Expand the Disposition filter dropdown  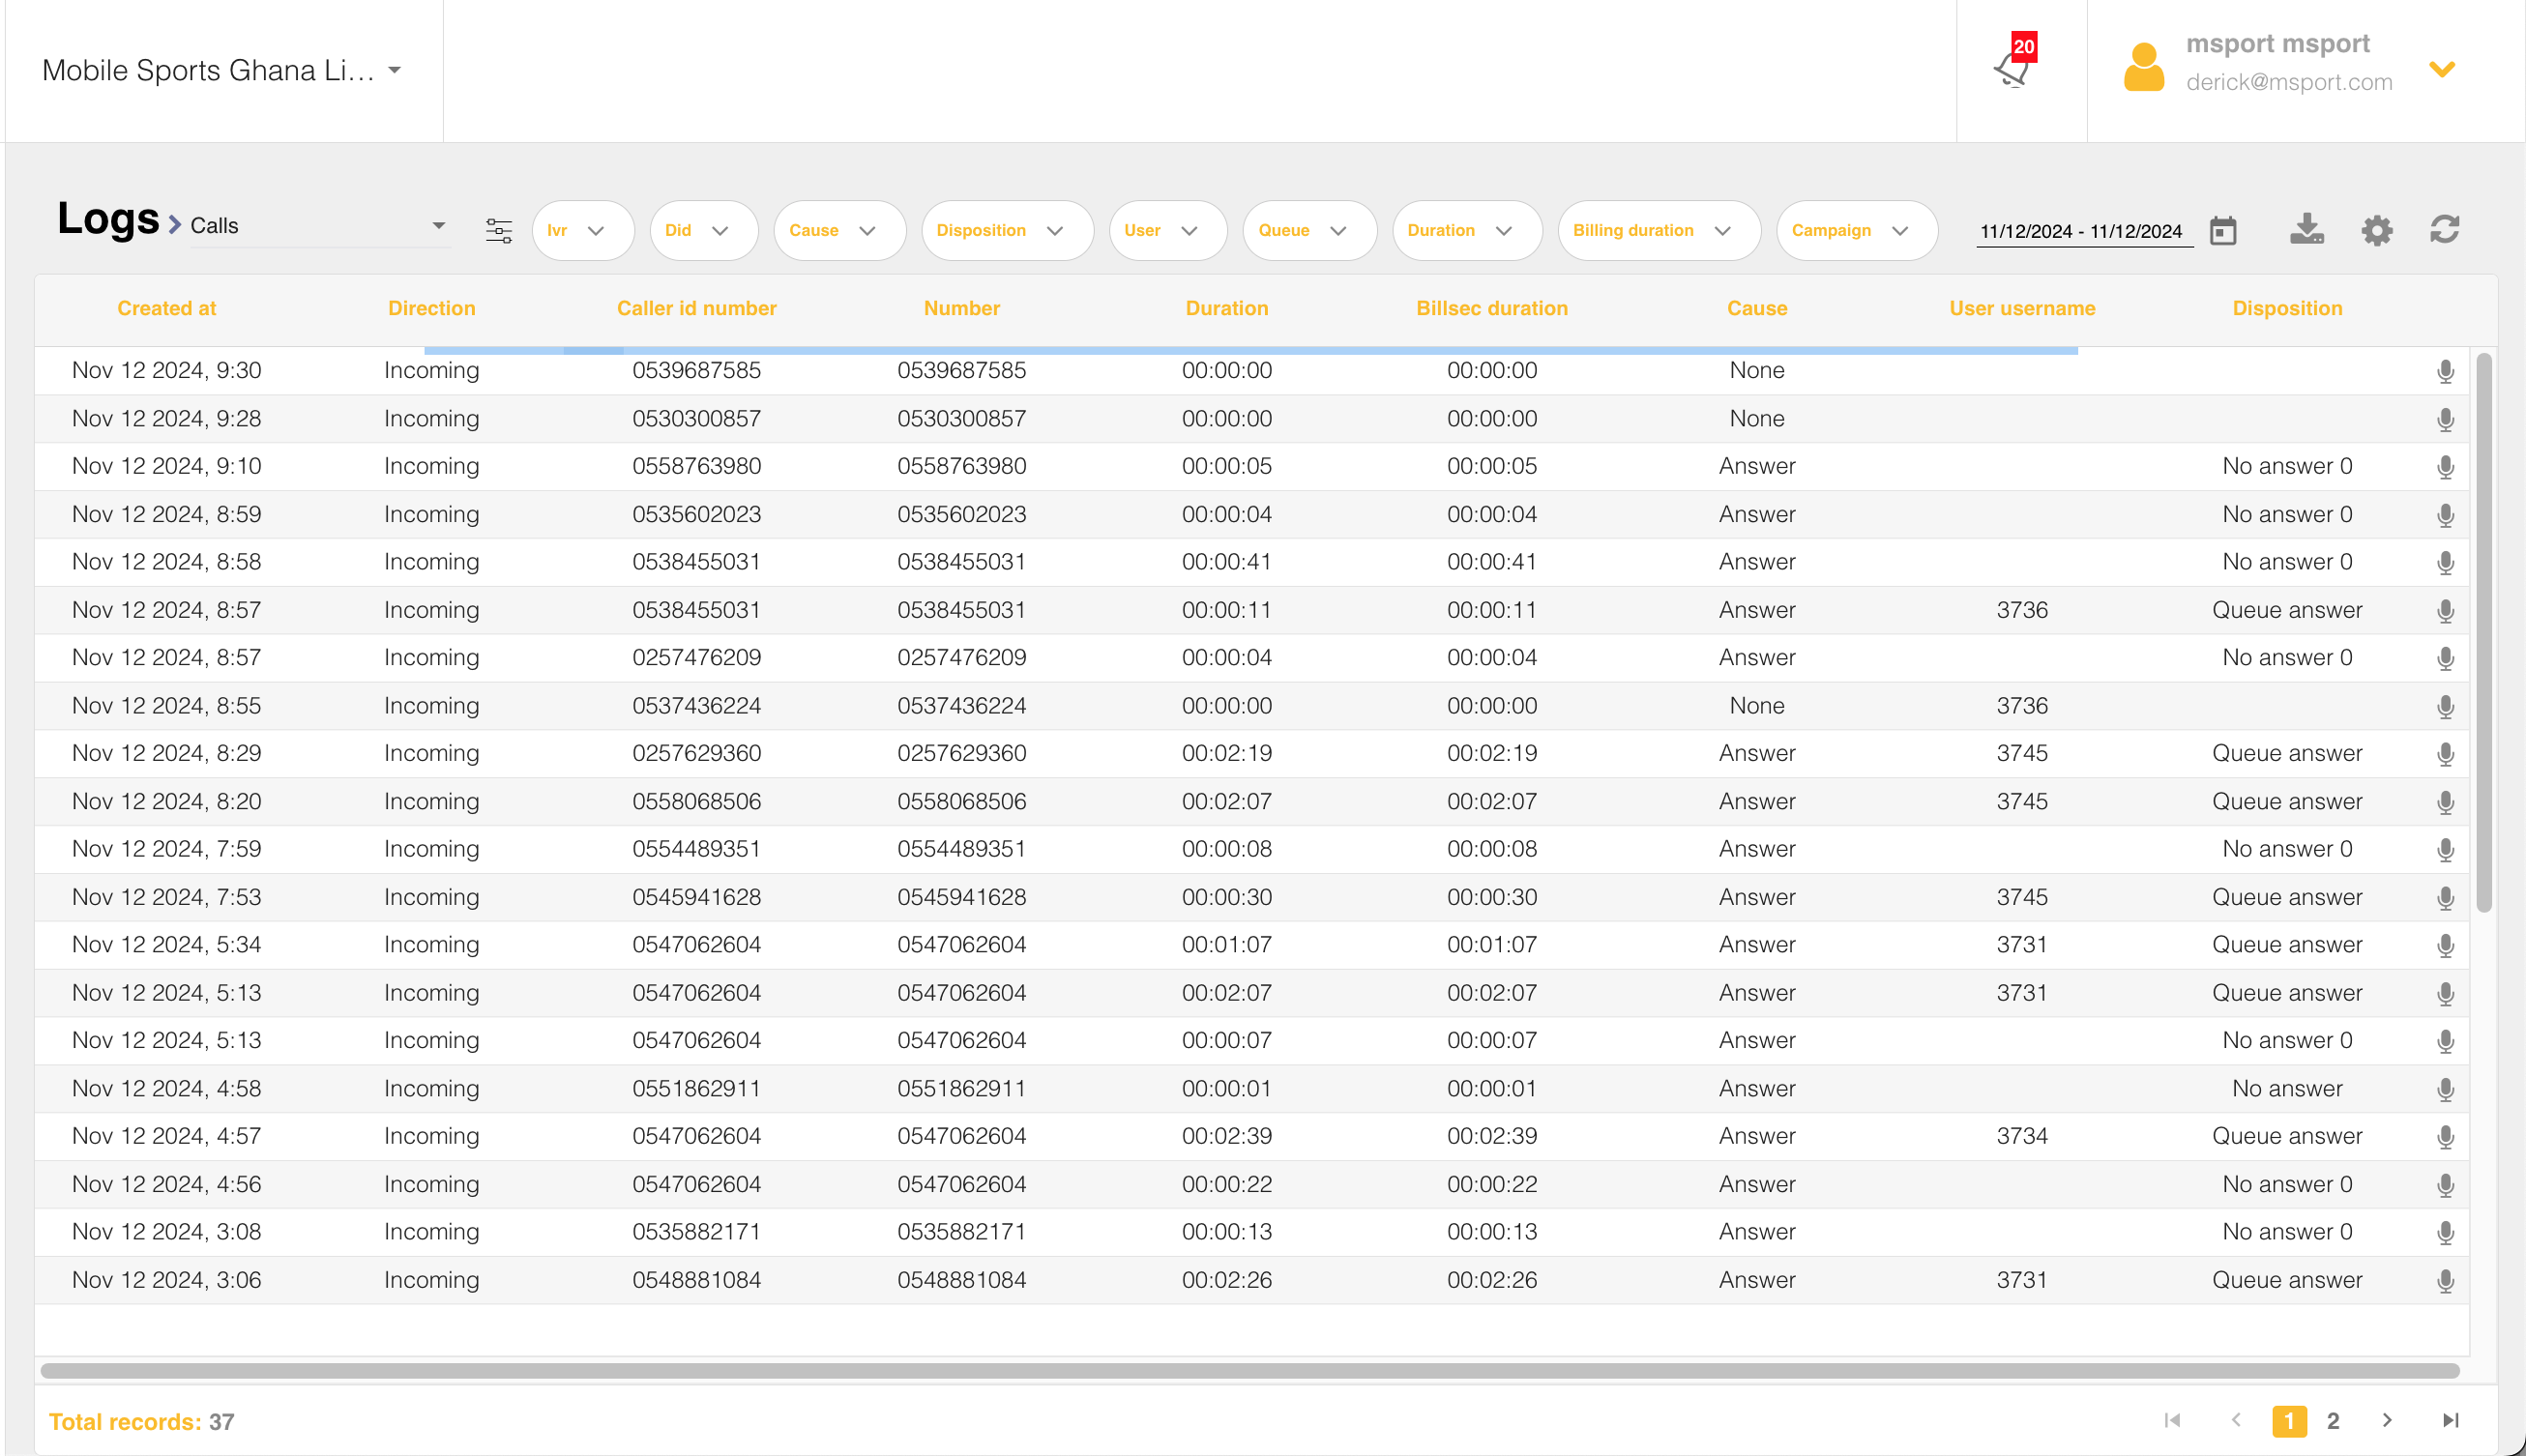pyautogui.click(x=1007, y=230)
